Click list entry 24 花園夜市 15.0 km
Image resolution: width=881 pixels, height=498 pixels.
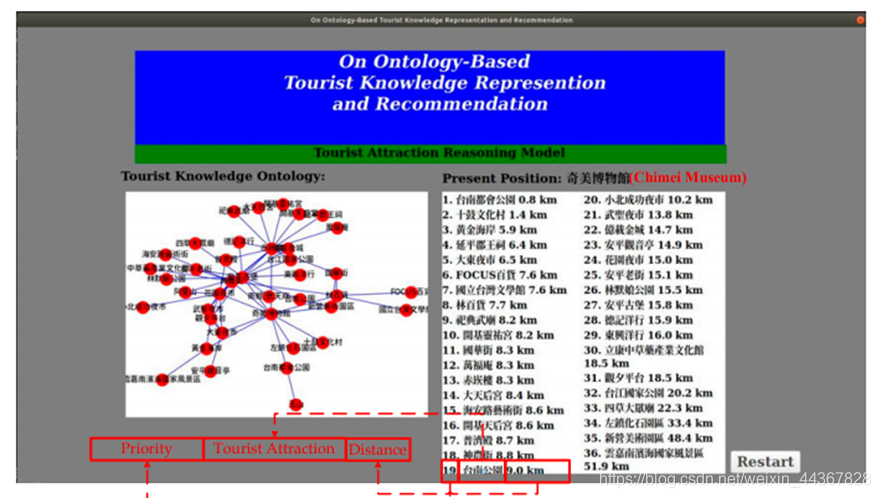pos(638,260)
